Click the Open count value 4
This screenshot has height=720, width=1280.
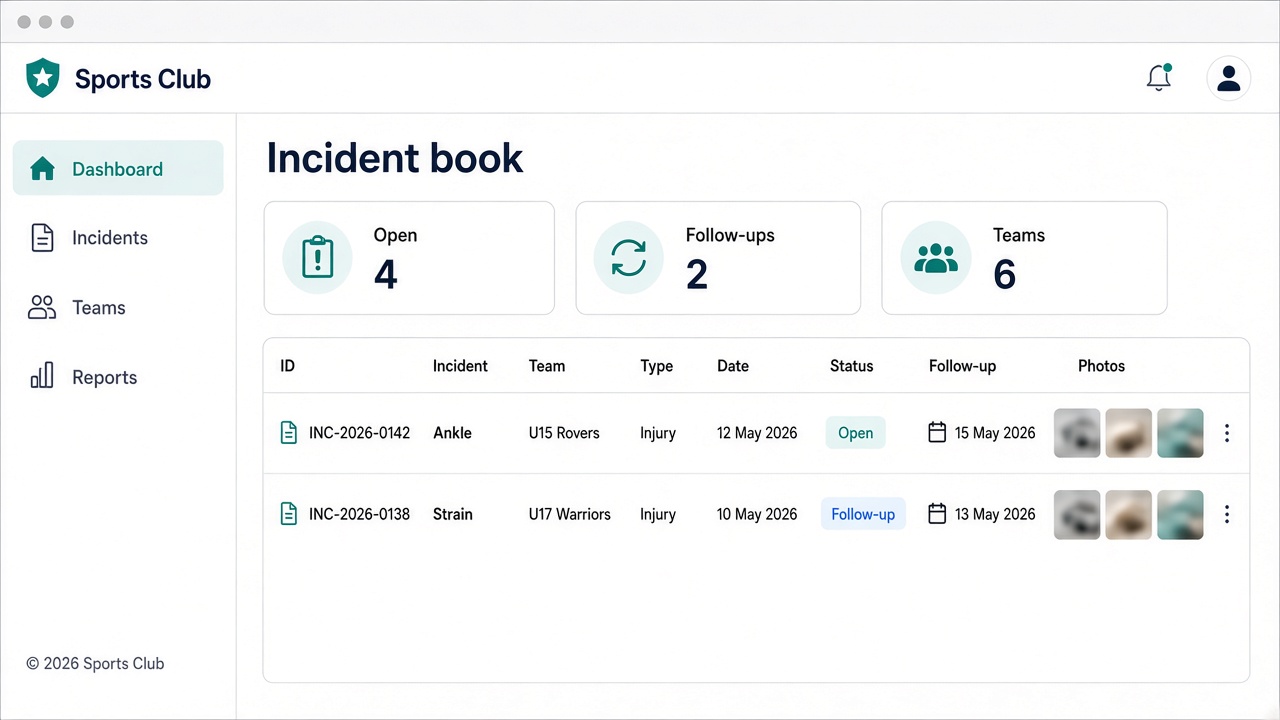(386, 274)
